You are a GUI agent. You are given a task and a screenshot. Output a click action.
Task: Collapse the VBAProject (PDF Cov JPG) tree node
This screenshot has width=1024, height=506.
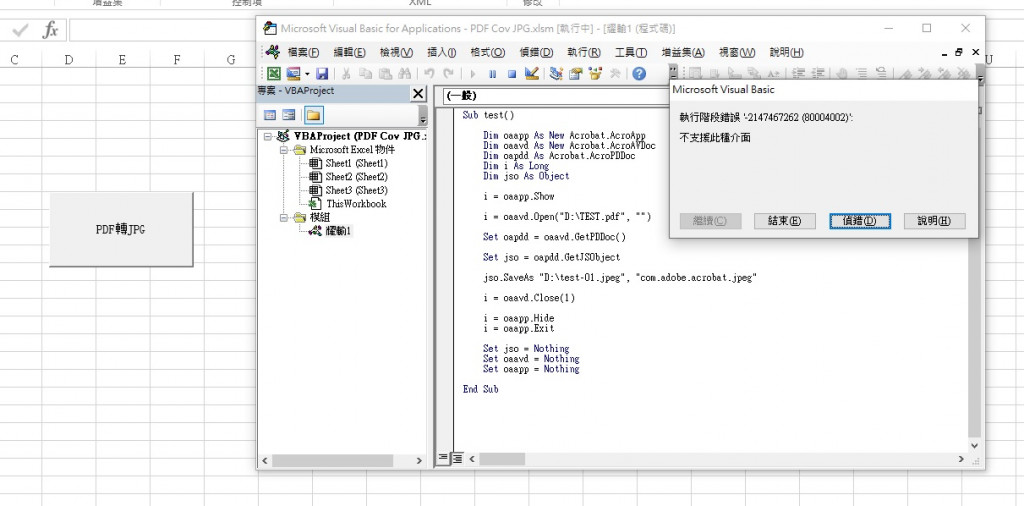coord(268,136)
